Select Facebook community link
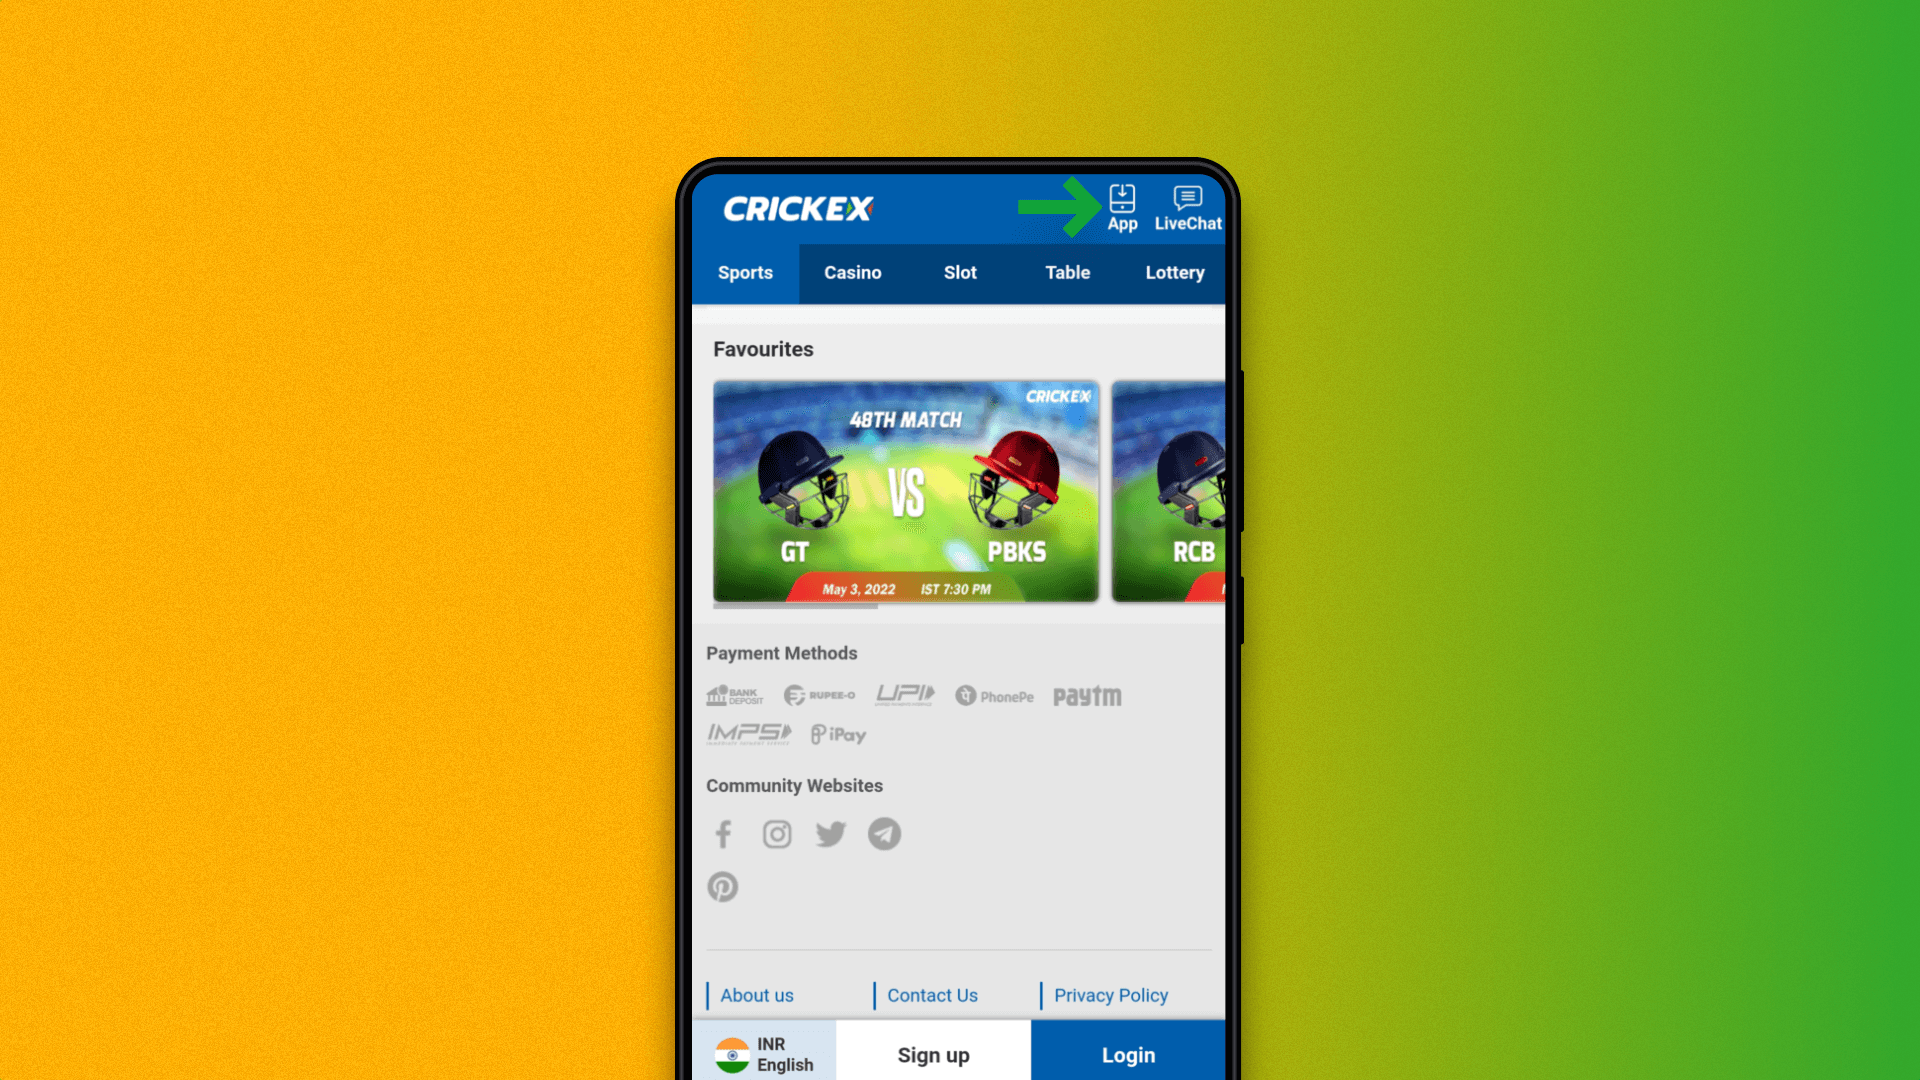 tap(723, 832)
